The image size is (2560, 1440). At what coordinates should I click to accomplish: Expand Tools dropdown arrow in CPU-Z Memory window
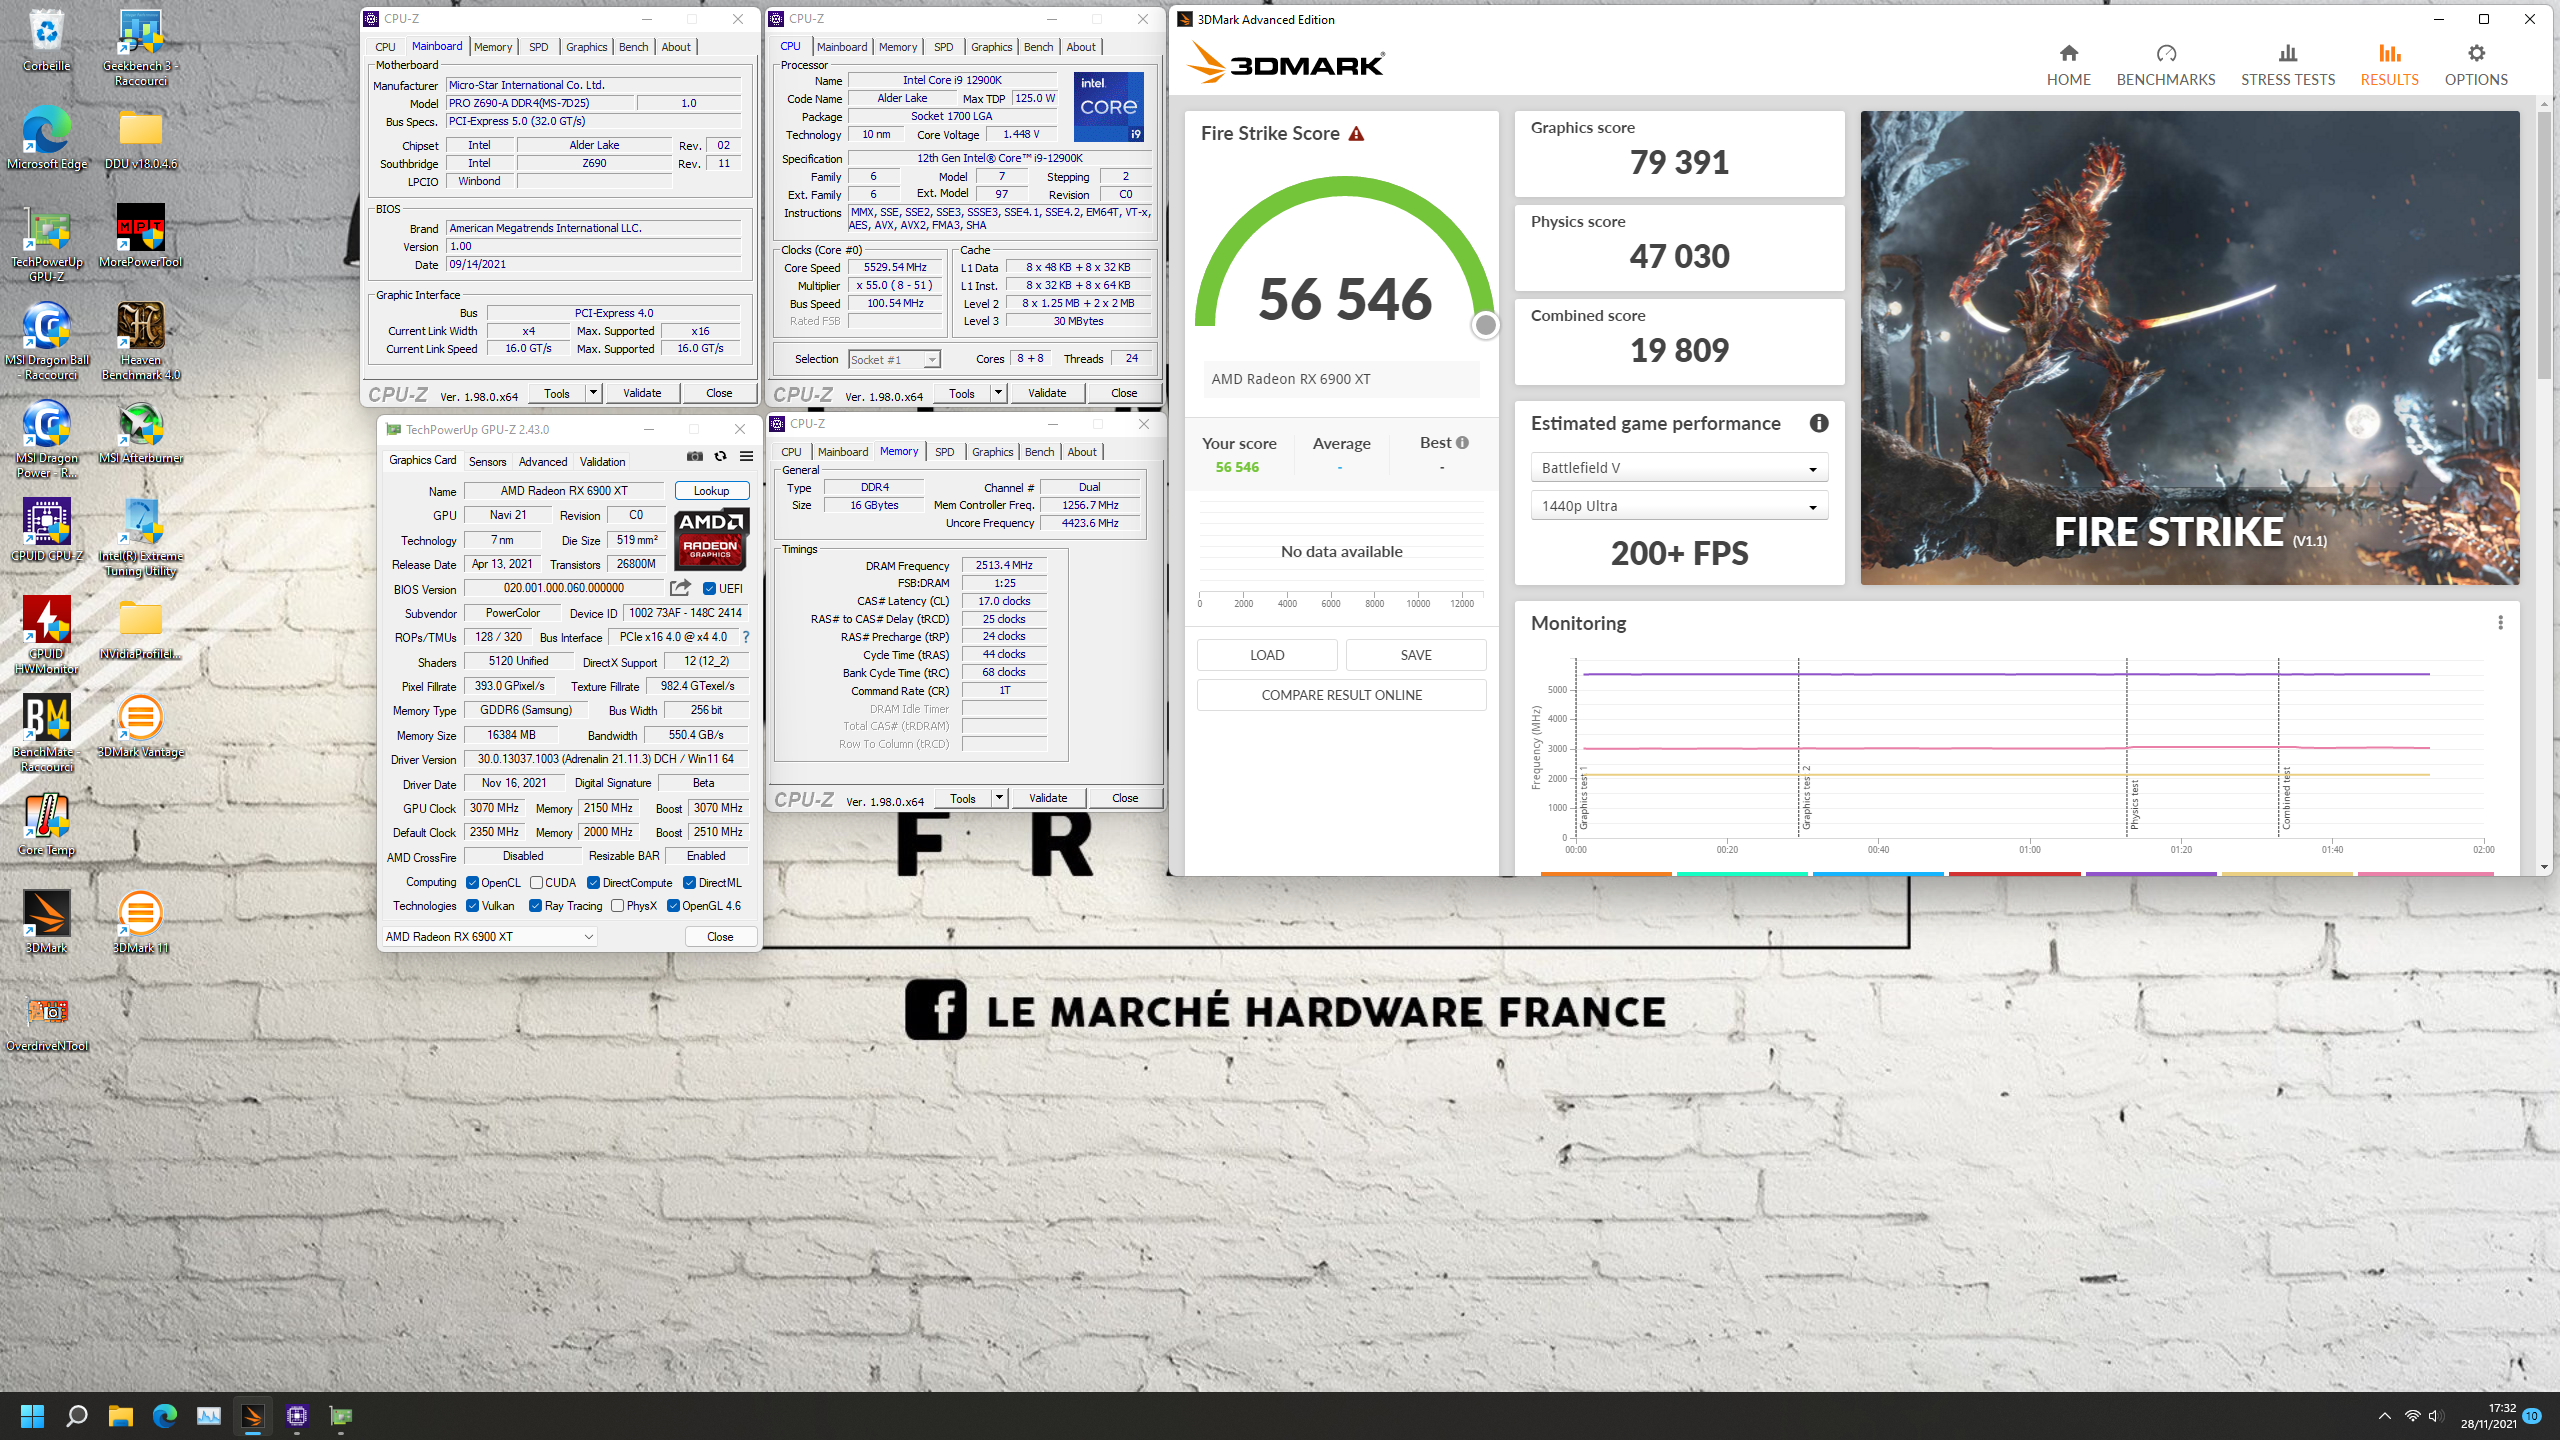[x=999, y=798]
